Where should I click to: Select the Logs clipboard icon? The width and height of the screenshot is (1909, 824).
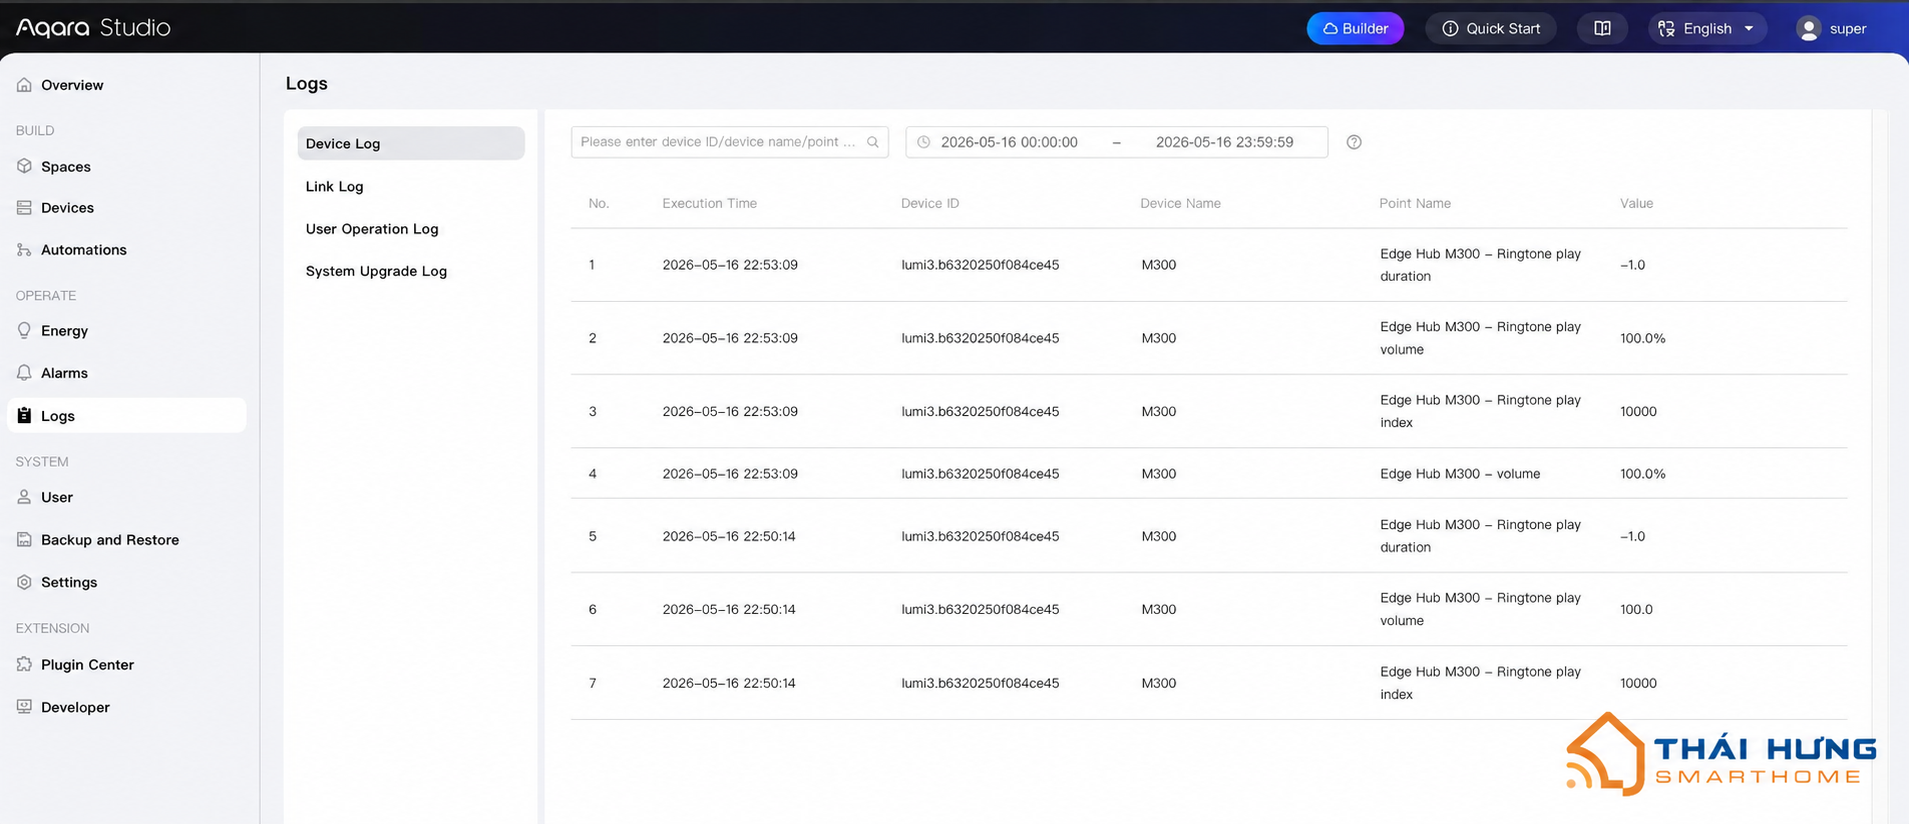pyautogui.click(x=24, y=415)
